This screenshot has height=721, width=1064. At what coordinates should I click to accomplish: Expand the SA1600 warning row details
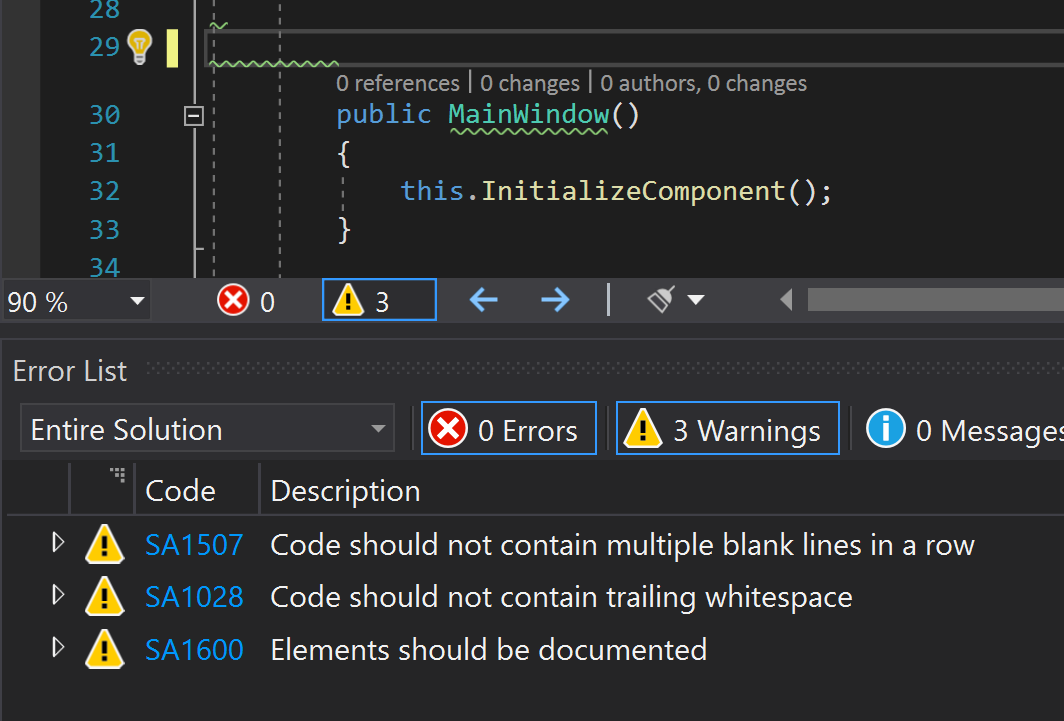58,649
